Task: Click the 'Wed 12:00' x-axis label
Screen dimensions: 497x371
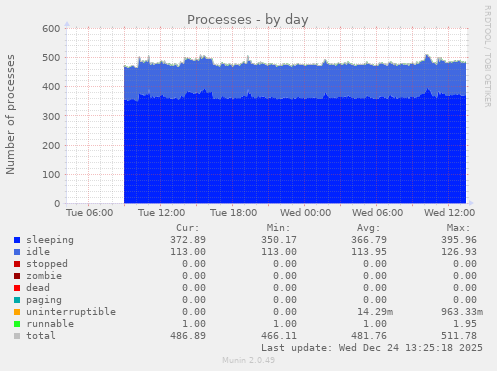Action: (x=450, y=213)
